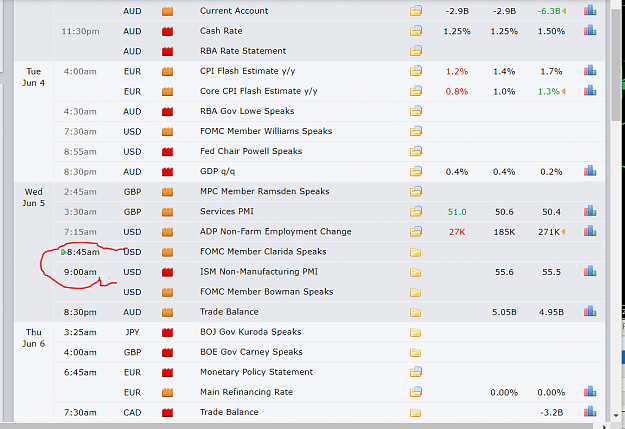Click the ADP Non-Farm Employment Change event
625x429 pixels.
tap(276, 232)
